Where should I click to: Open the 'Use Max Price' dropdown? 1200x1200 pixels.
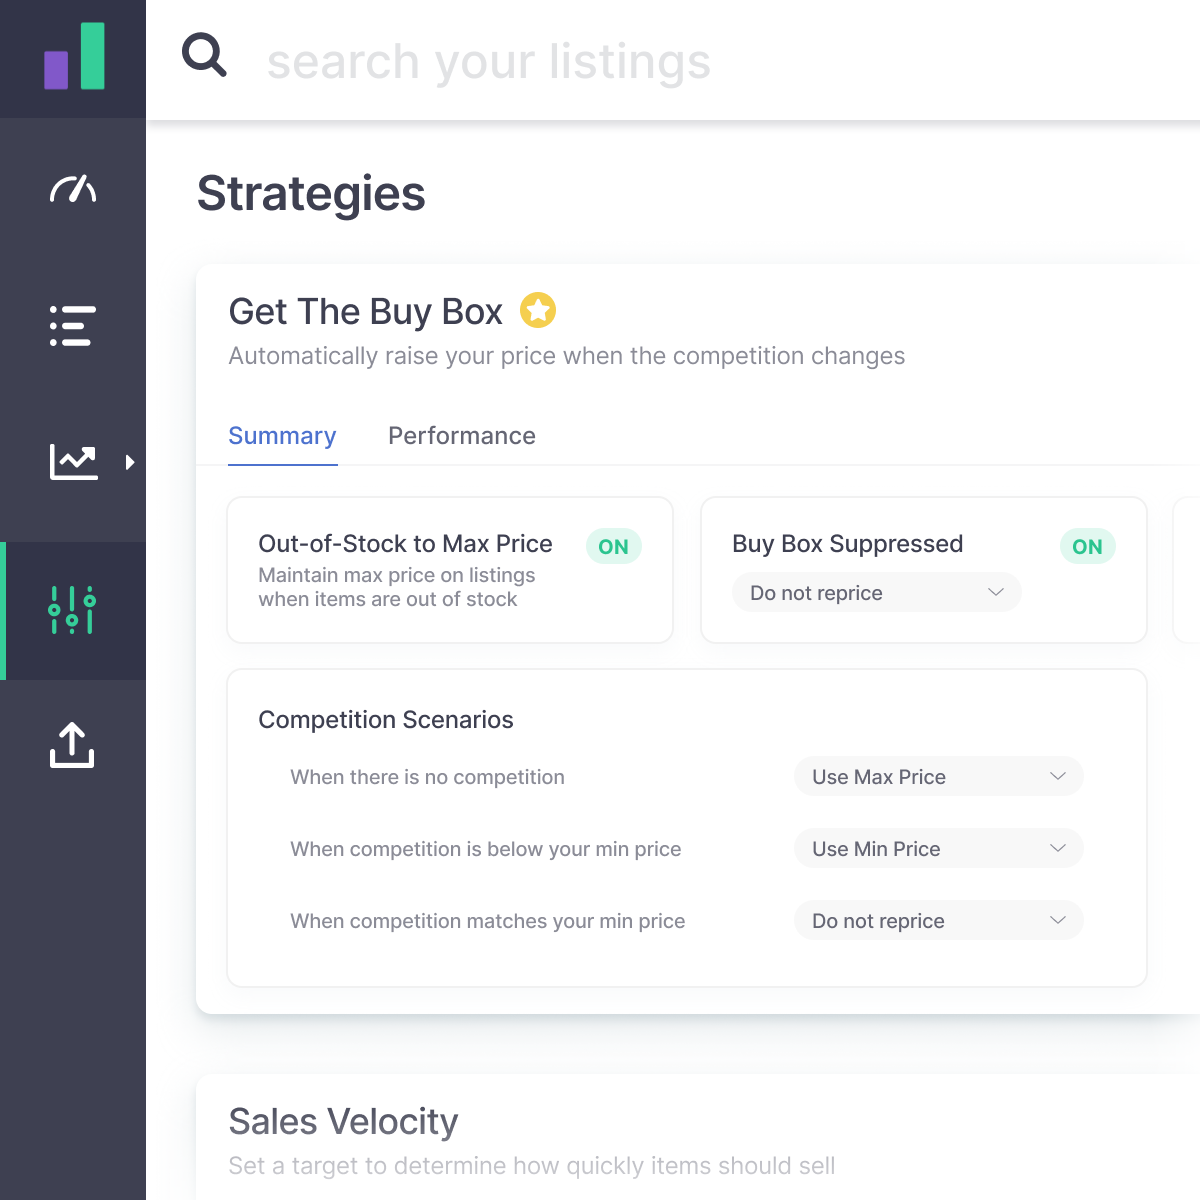point(938,777)
